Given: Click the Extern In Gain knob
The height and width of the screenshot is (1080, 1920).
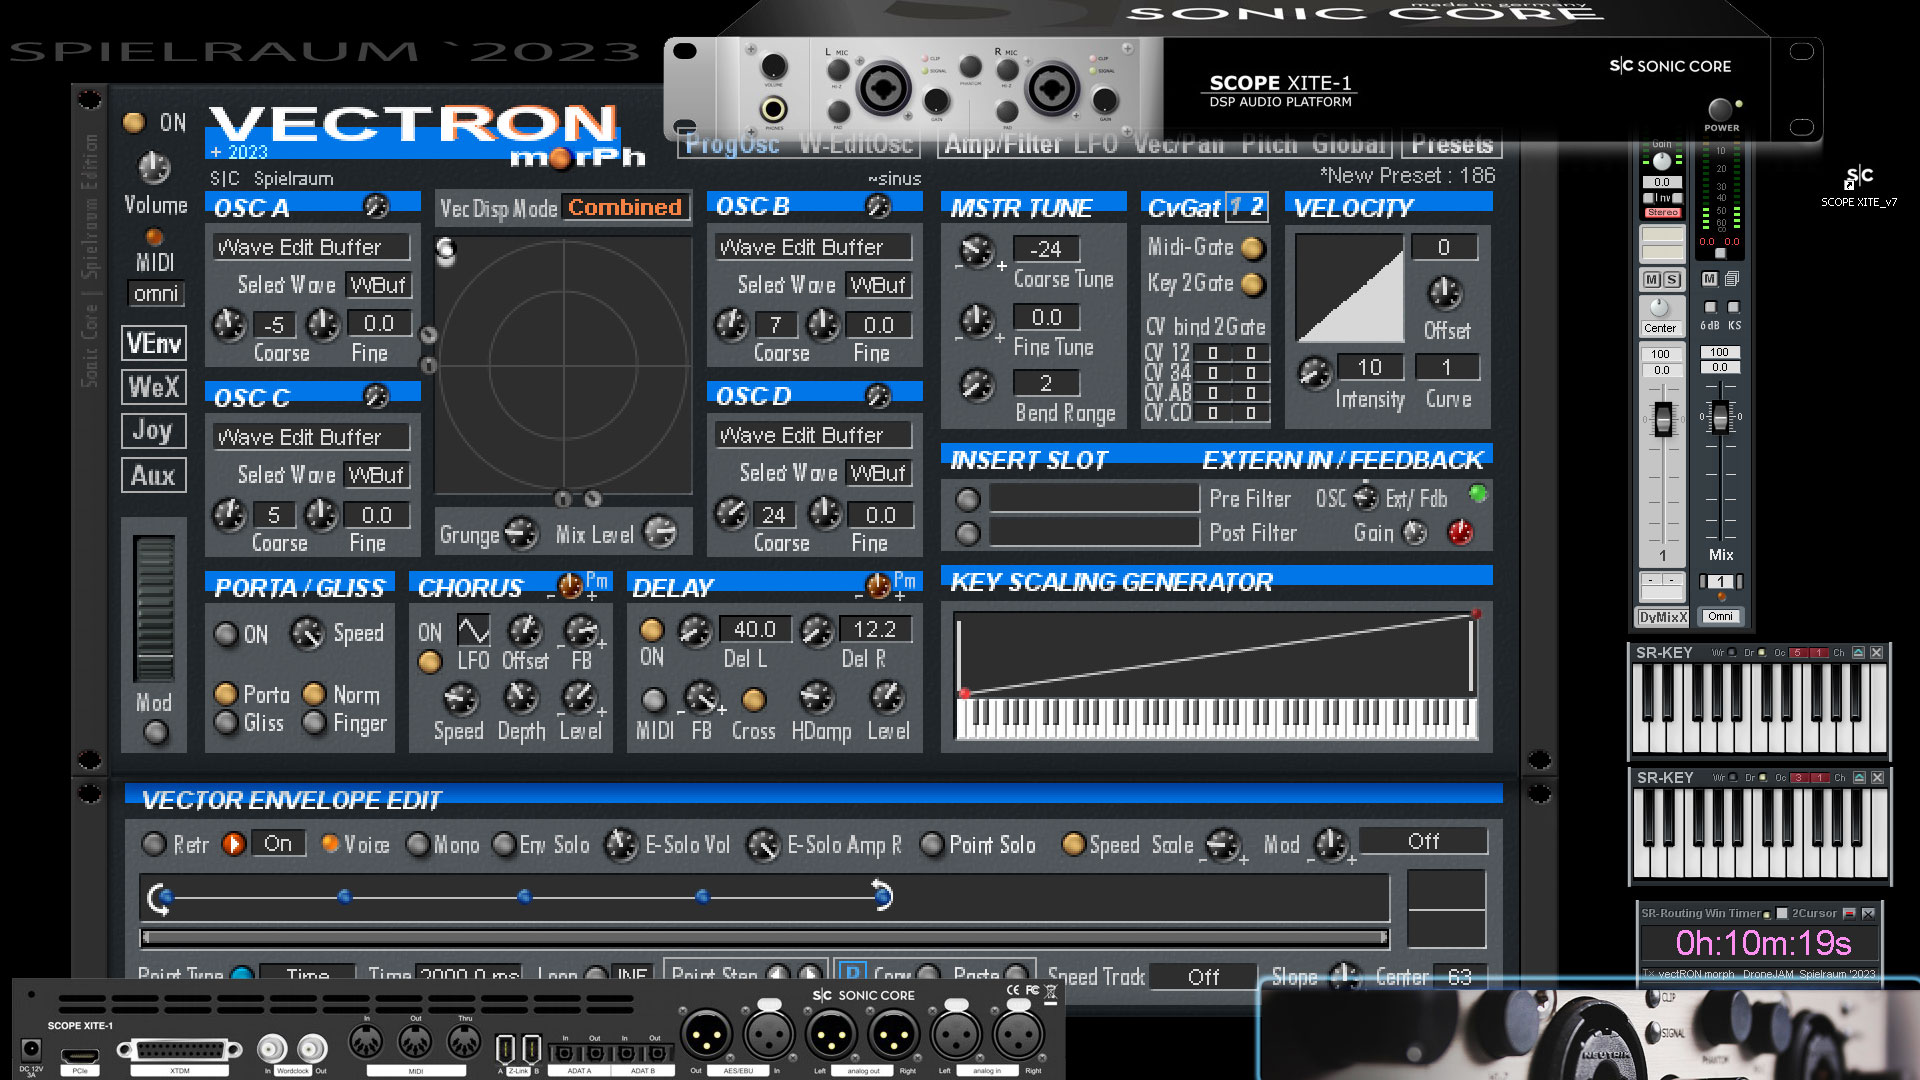Looking at the screenshot, I should click(x=1415, y=533).
